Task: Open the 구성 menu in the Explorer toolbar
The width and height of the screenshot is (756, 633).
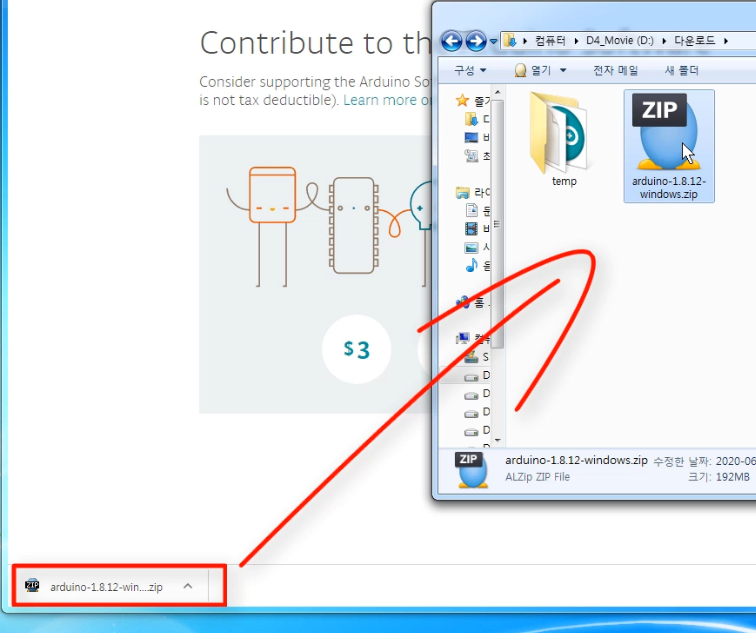Action: (x=470, y=70)
